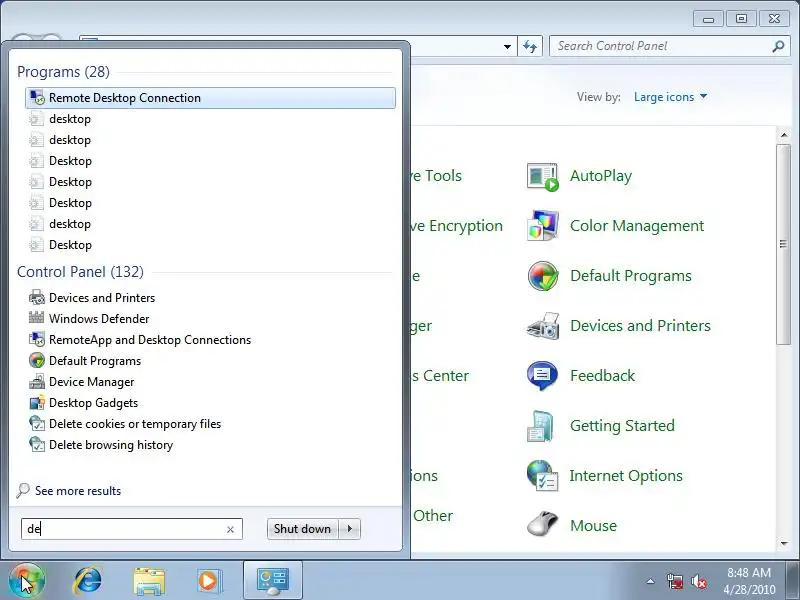Image resolution: width=800 pixels, height=600 pixels.
Task: Click the network status tray icon
Action: [675, 581]
